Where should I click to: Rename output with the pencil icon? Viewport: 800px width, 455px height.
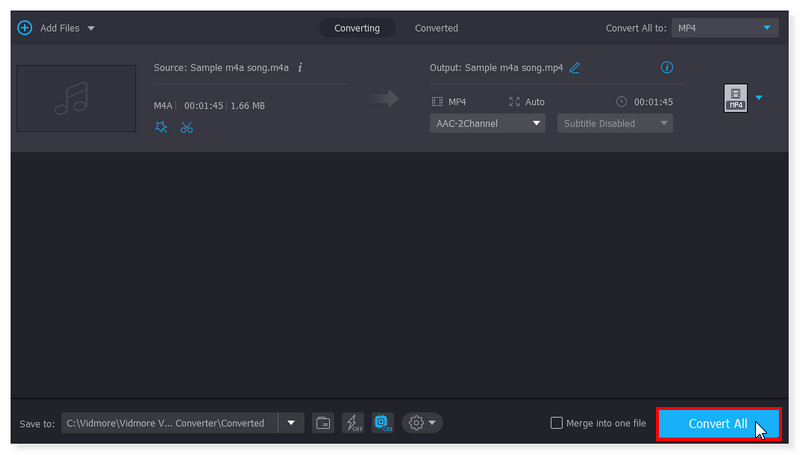click(574, 68)
